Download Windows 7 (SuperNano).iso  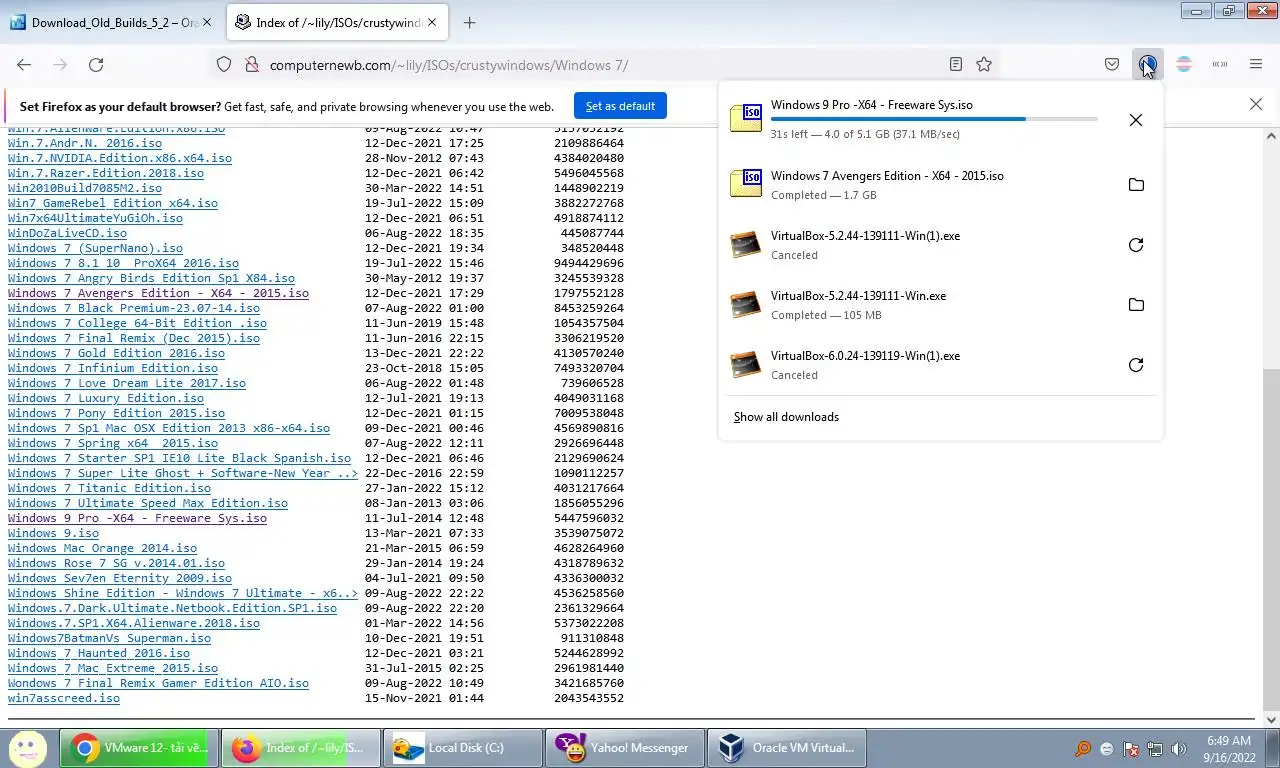click(x=95, y=248)
